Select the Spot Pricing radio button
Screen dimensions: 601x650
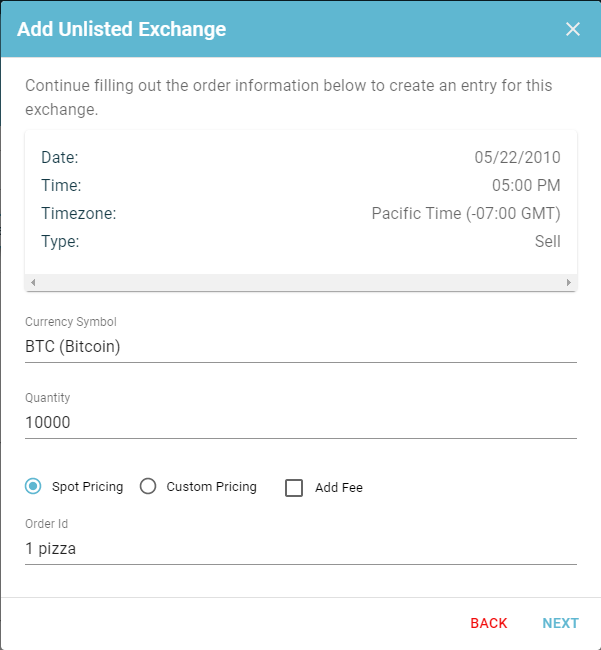coord(33,486)
